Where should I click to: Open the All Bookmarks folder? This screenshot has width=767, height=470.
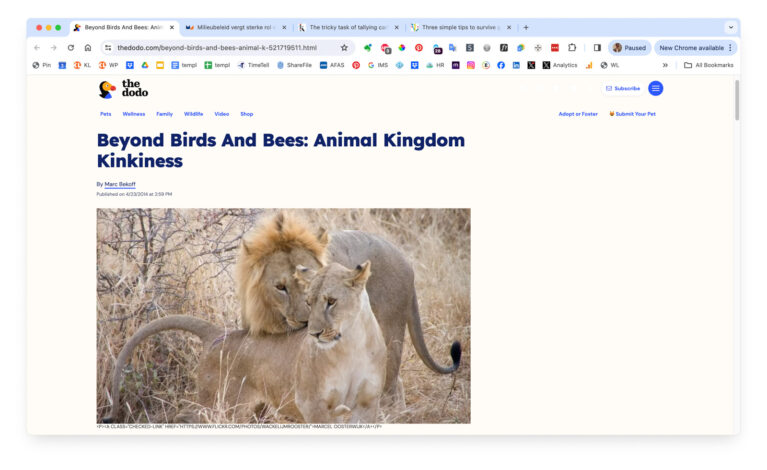tap(708, 65)
